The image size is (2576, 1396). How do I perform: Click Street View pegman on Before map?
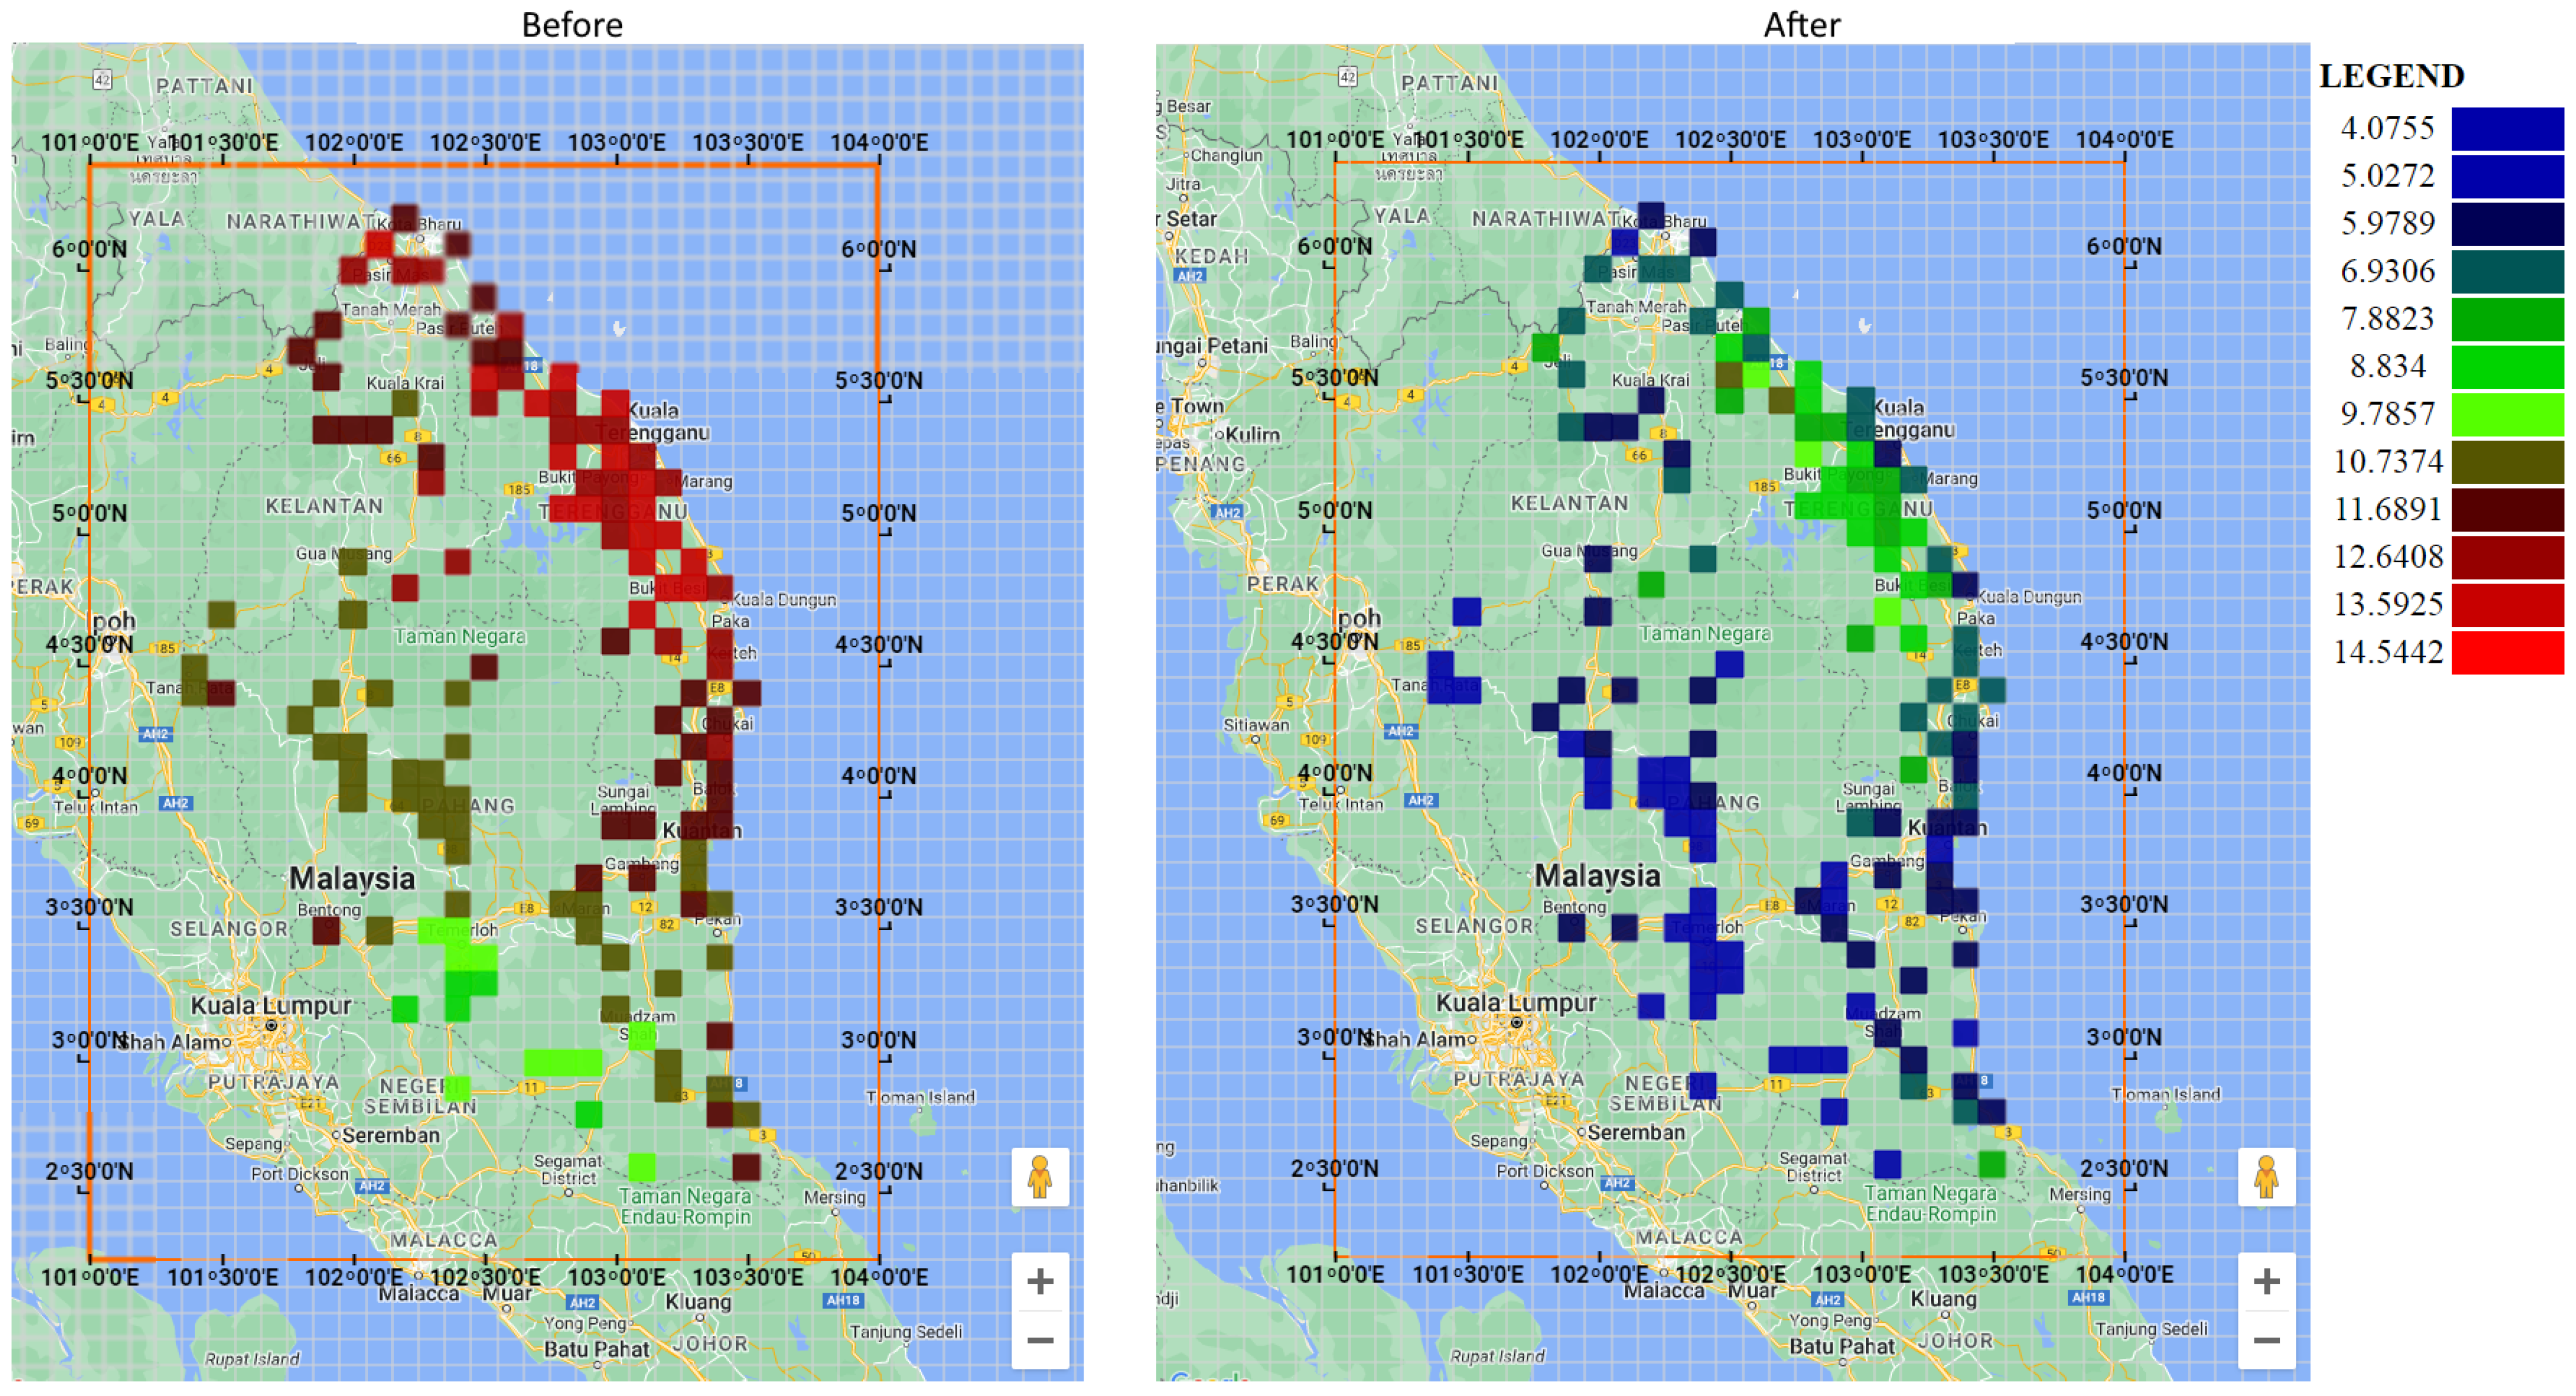click(x=1040, y=1177)
